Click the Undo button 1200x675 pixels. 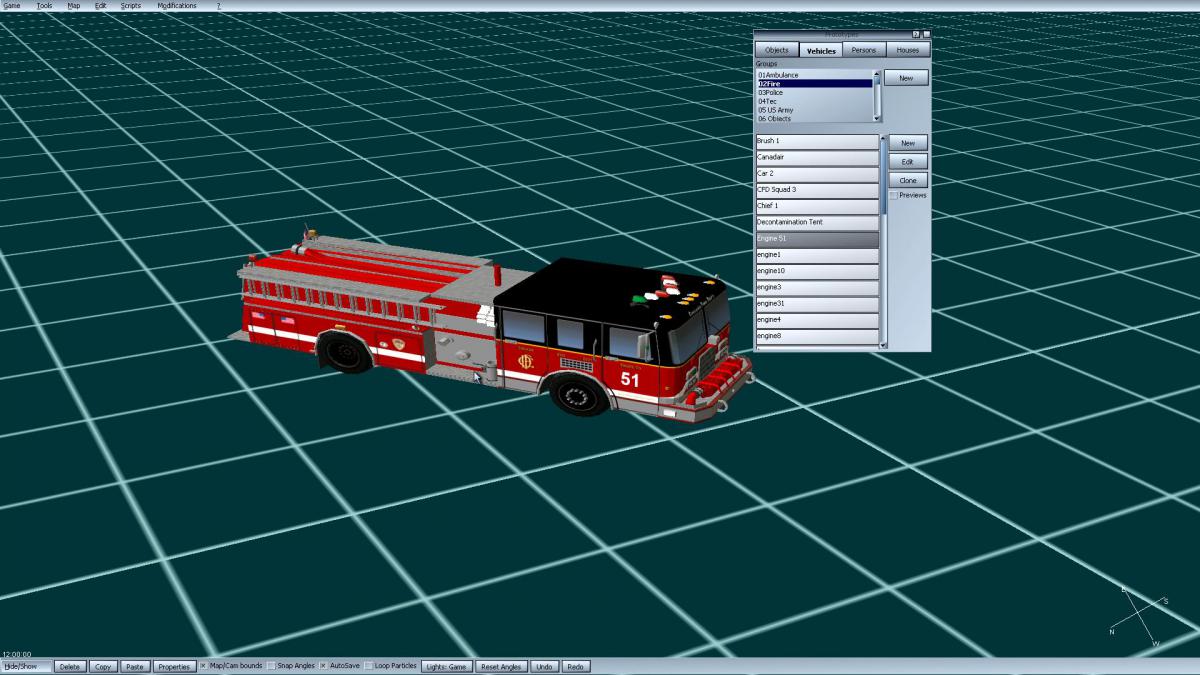pyautogui.click(x=544, y=666)
